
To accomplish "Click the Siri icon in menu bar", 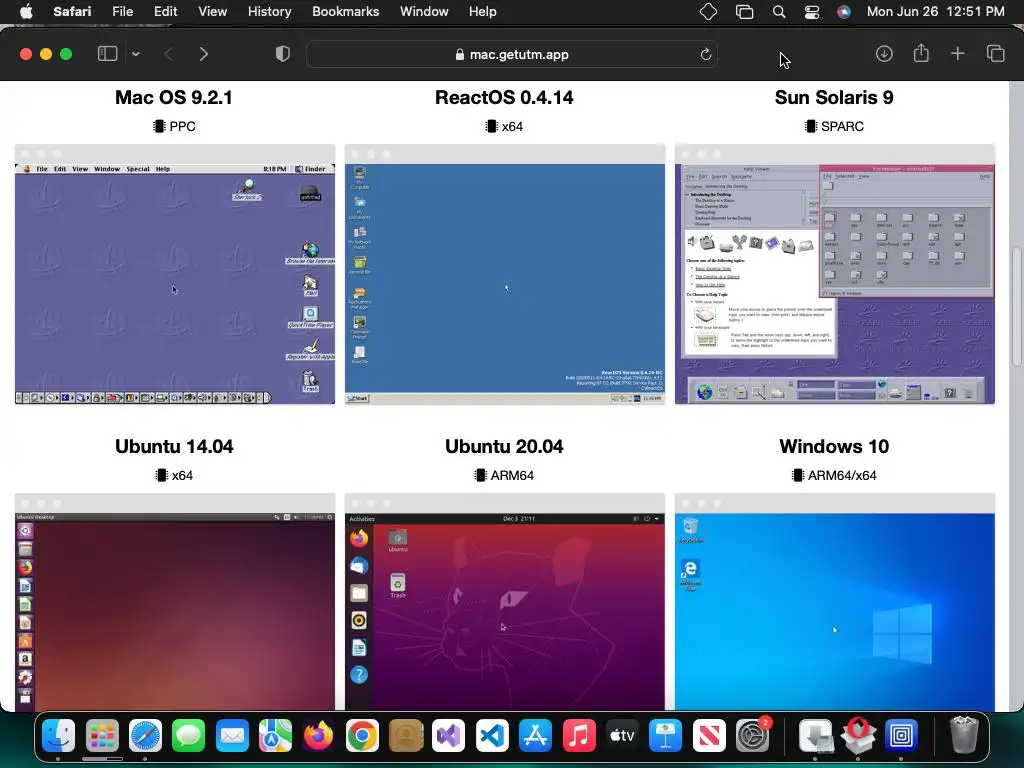I will click(x=844, y=12).
